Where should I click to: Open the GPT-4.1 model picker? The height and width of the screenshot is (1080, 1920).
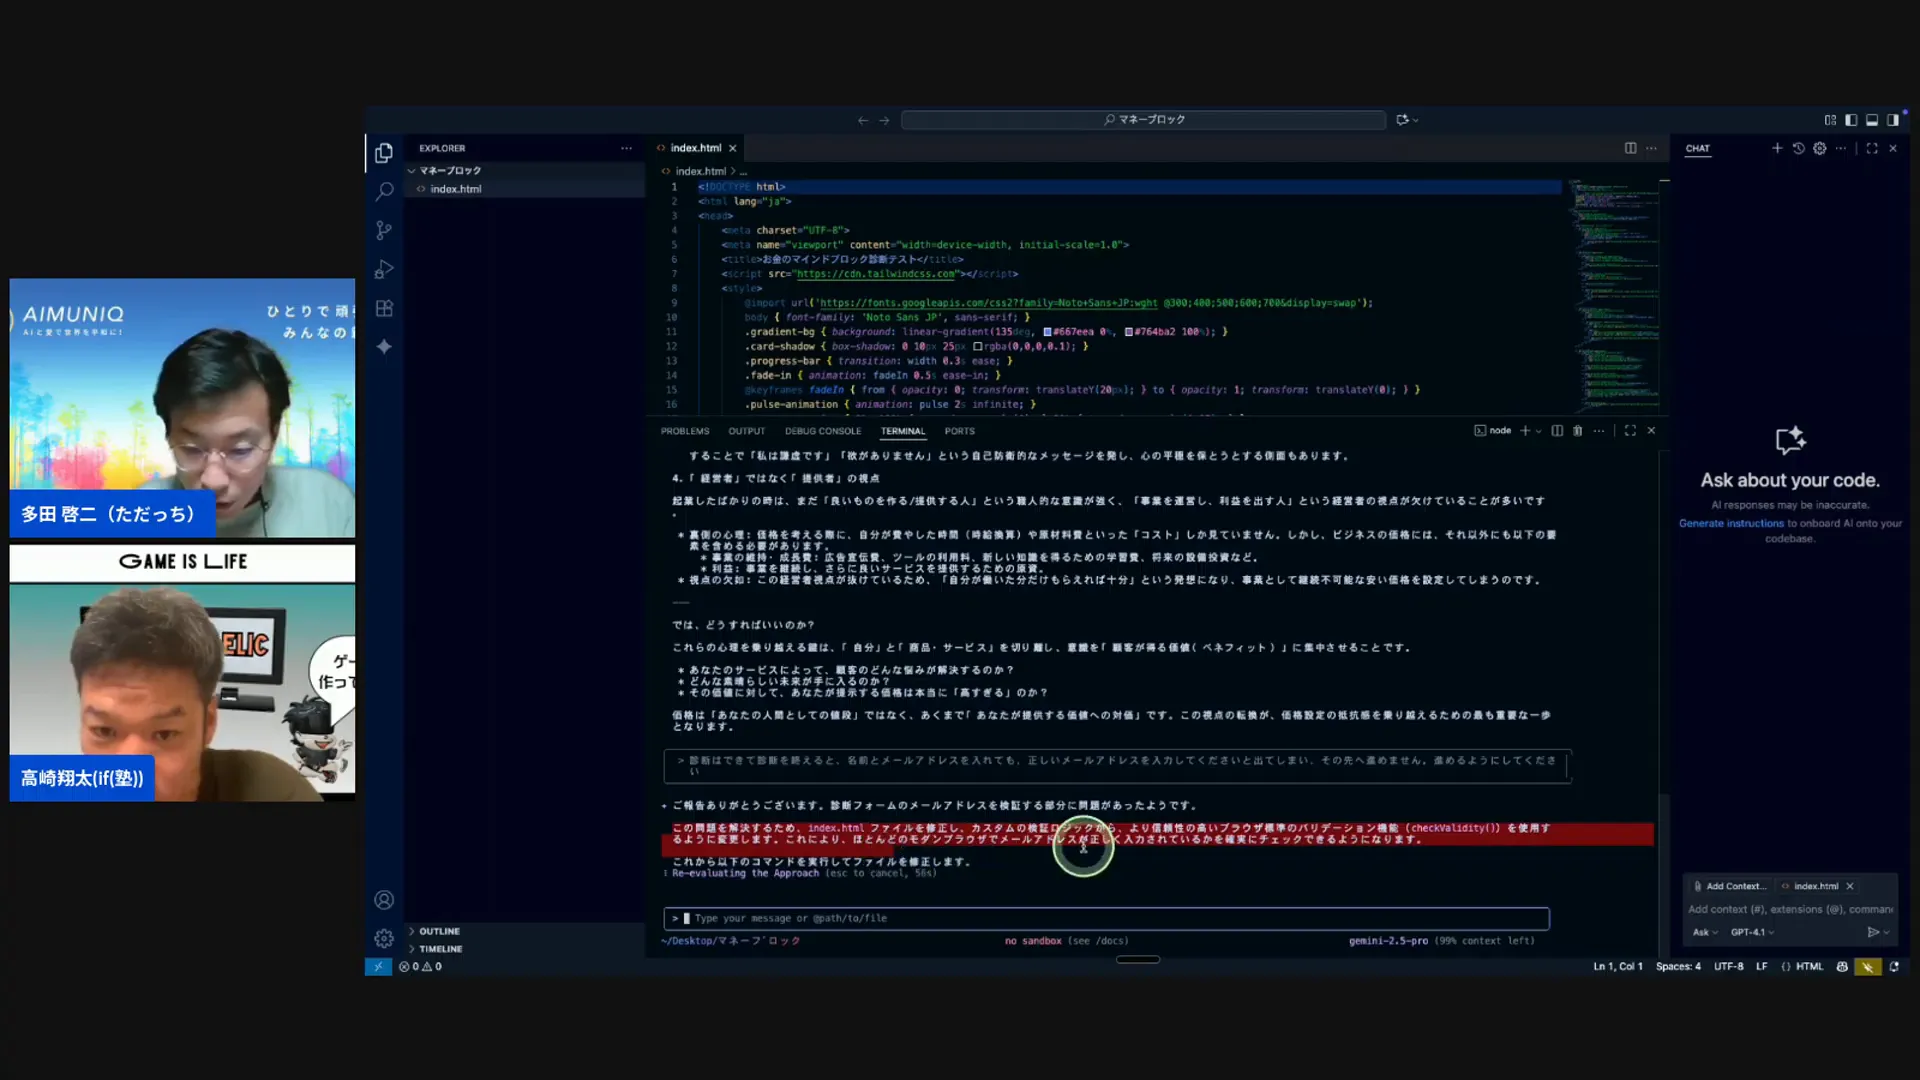(1753, 932)
